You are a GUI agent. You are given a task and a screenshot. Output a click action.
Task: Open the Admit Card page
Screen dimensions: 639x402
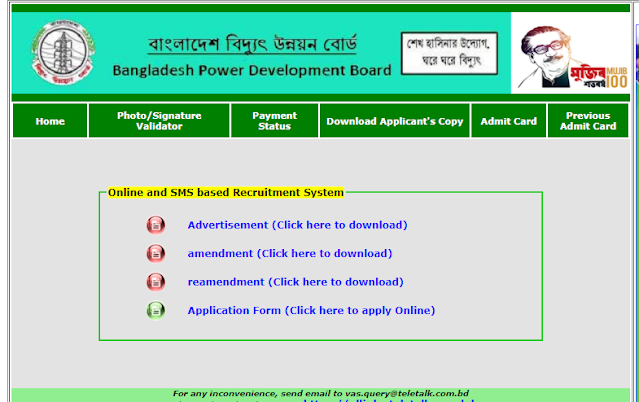pyautogui.click(x=509, y=121)
